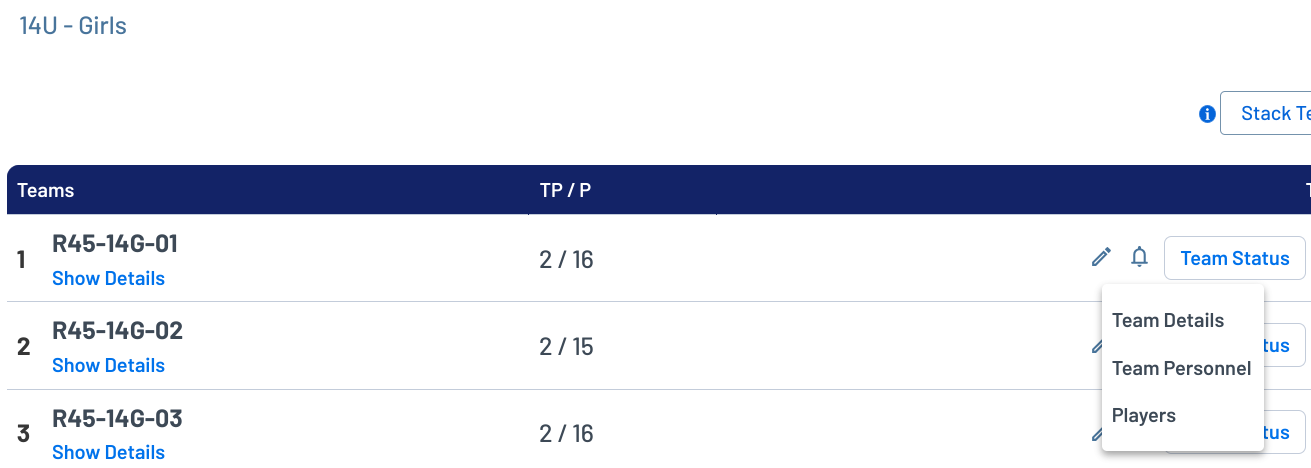Click the blue info icon beside Stack button
Image resolution: width=1311 pixels, height=468 pixels.
click(1207, 114)
